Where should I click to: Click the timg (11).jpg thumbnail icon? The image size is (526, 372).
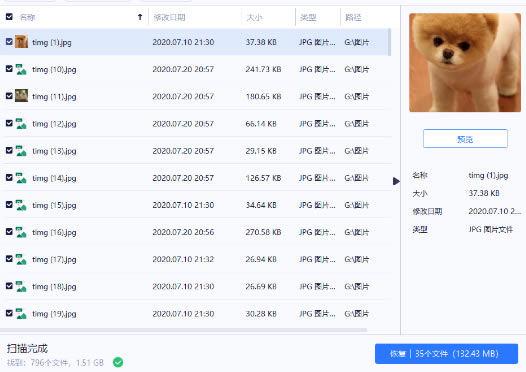click(21, 96)
